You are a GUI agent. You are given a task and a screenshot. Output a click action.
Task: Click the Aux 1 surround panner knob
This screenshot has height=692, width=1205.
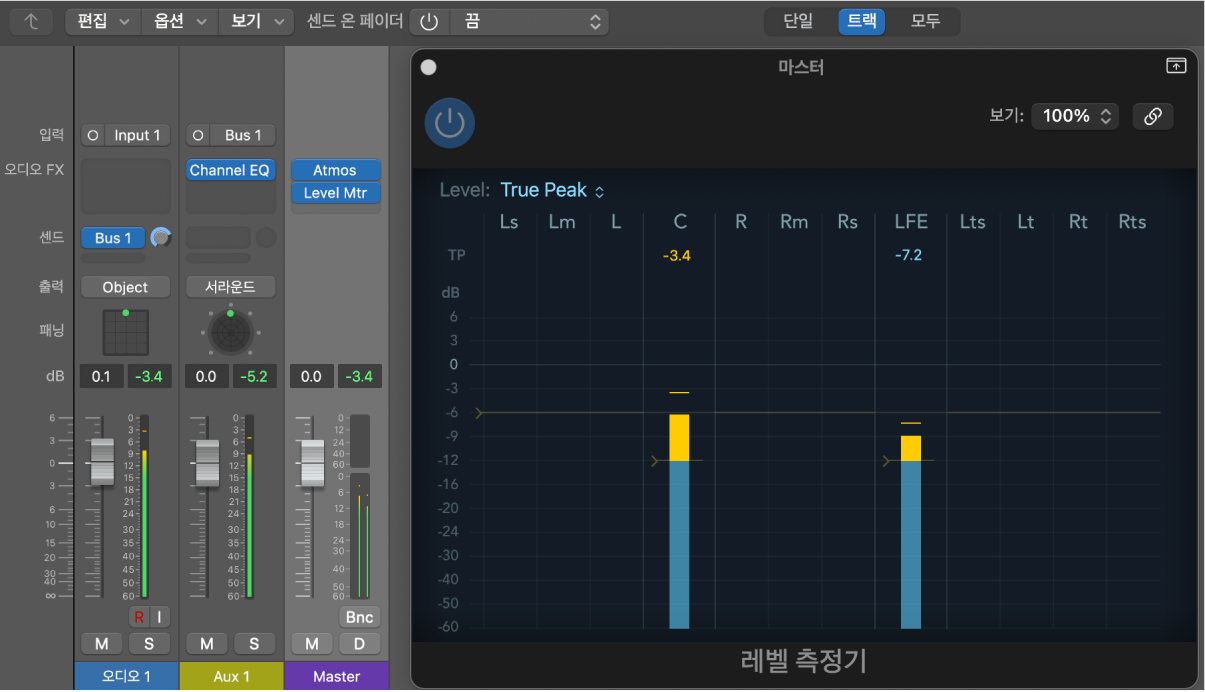[x=230, y=334]
